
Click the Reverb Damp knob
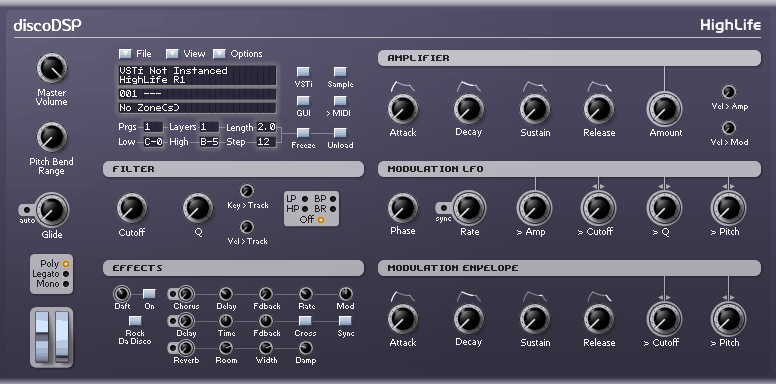coord(306,348)
